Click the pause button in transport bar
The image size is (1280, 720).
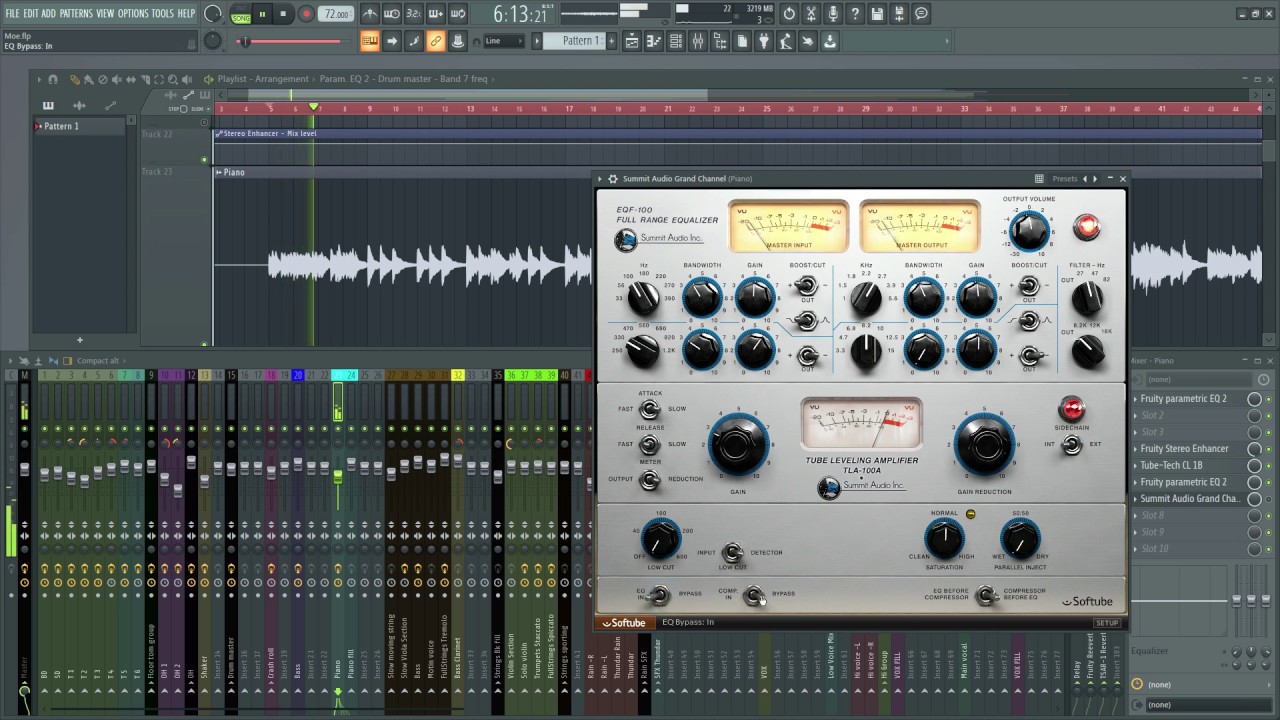(x=262, y=14)
